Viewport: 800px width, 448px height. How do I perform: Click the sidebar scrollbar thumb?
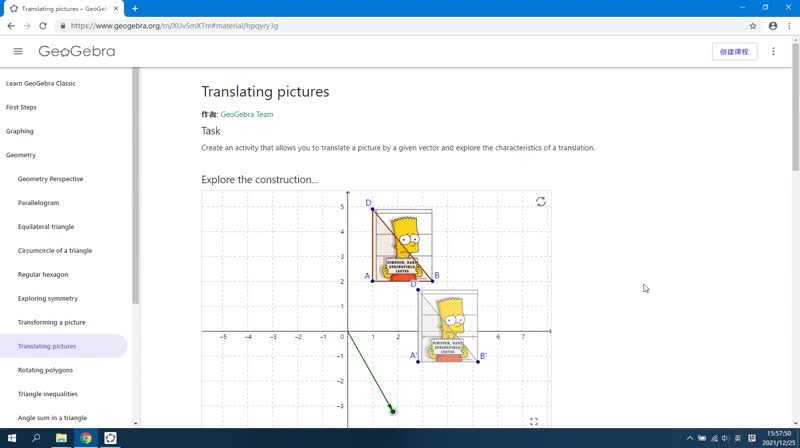136,186
